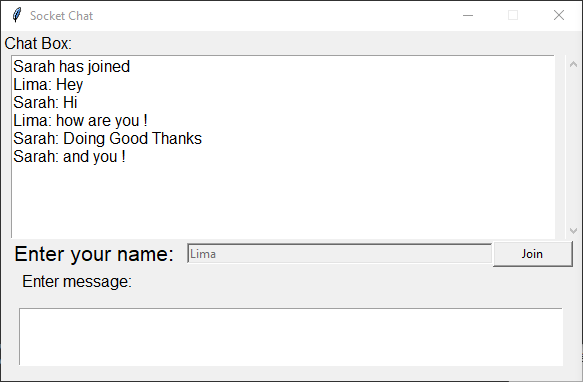Click the "Sarah: Doing Good Thanks" message
The image size is (583, 382).
[x=107, y=138]
